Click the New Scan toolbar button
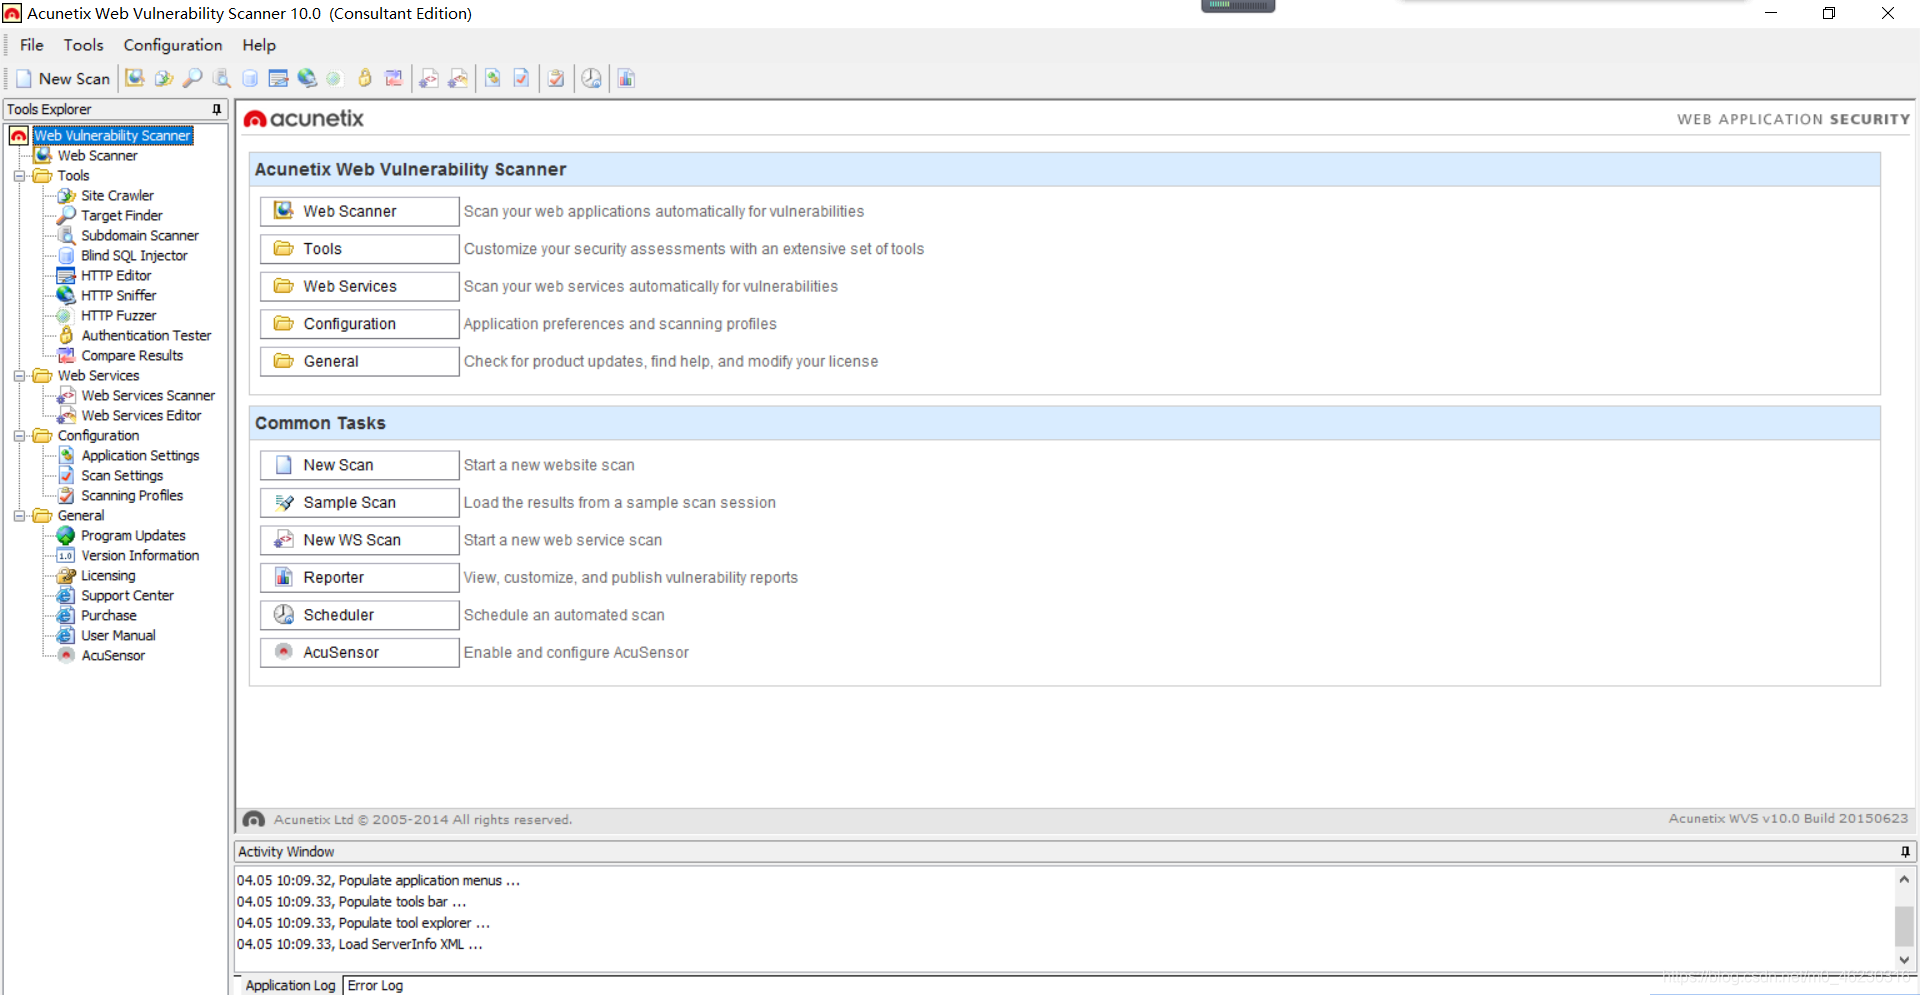Image resolution: width=1920 pixels, height=995 pixels. click(x=63, y=78)
